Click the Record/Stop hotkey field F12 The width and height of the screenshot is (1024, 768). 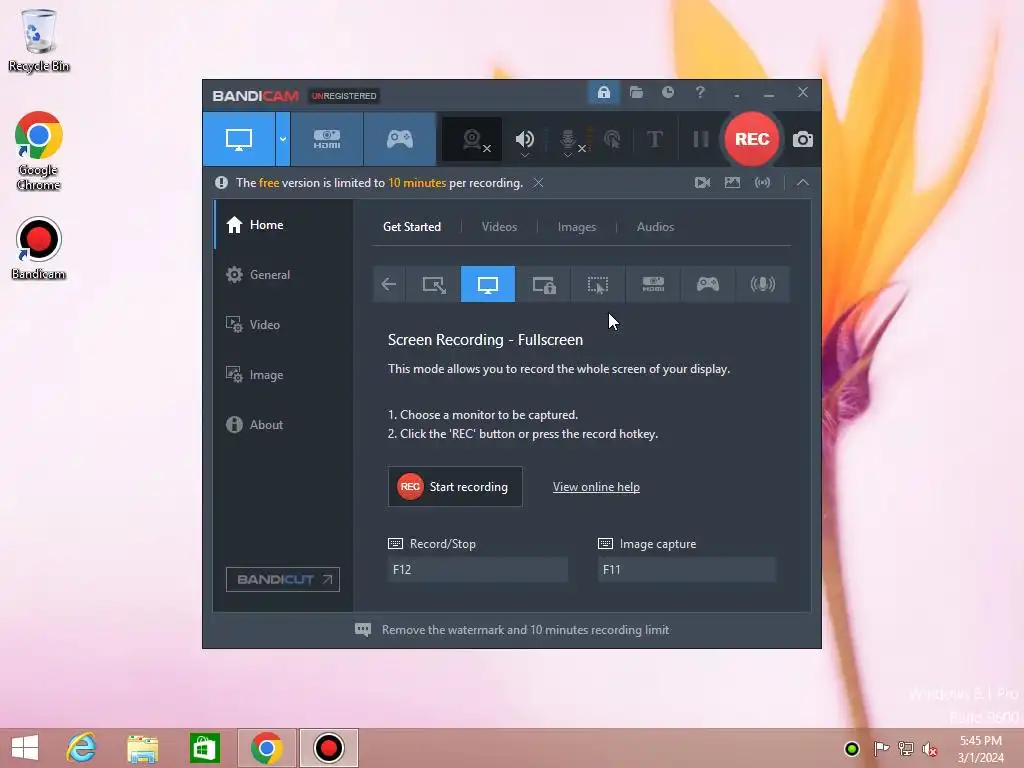click(477, 569)
